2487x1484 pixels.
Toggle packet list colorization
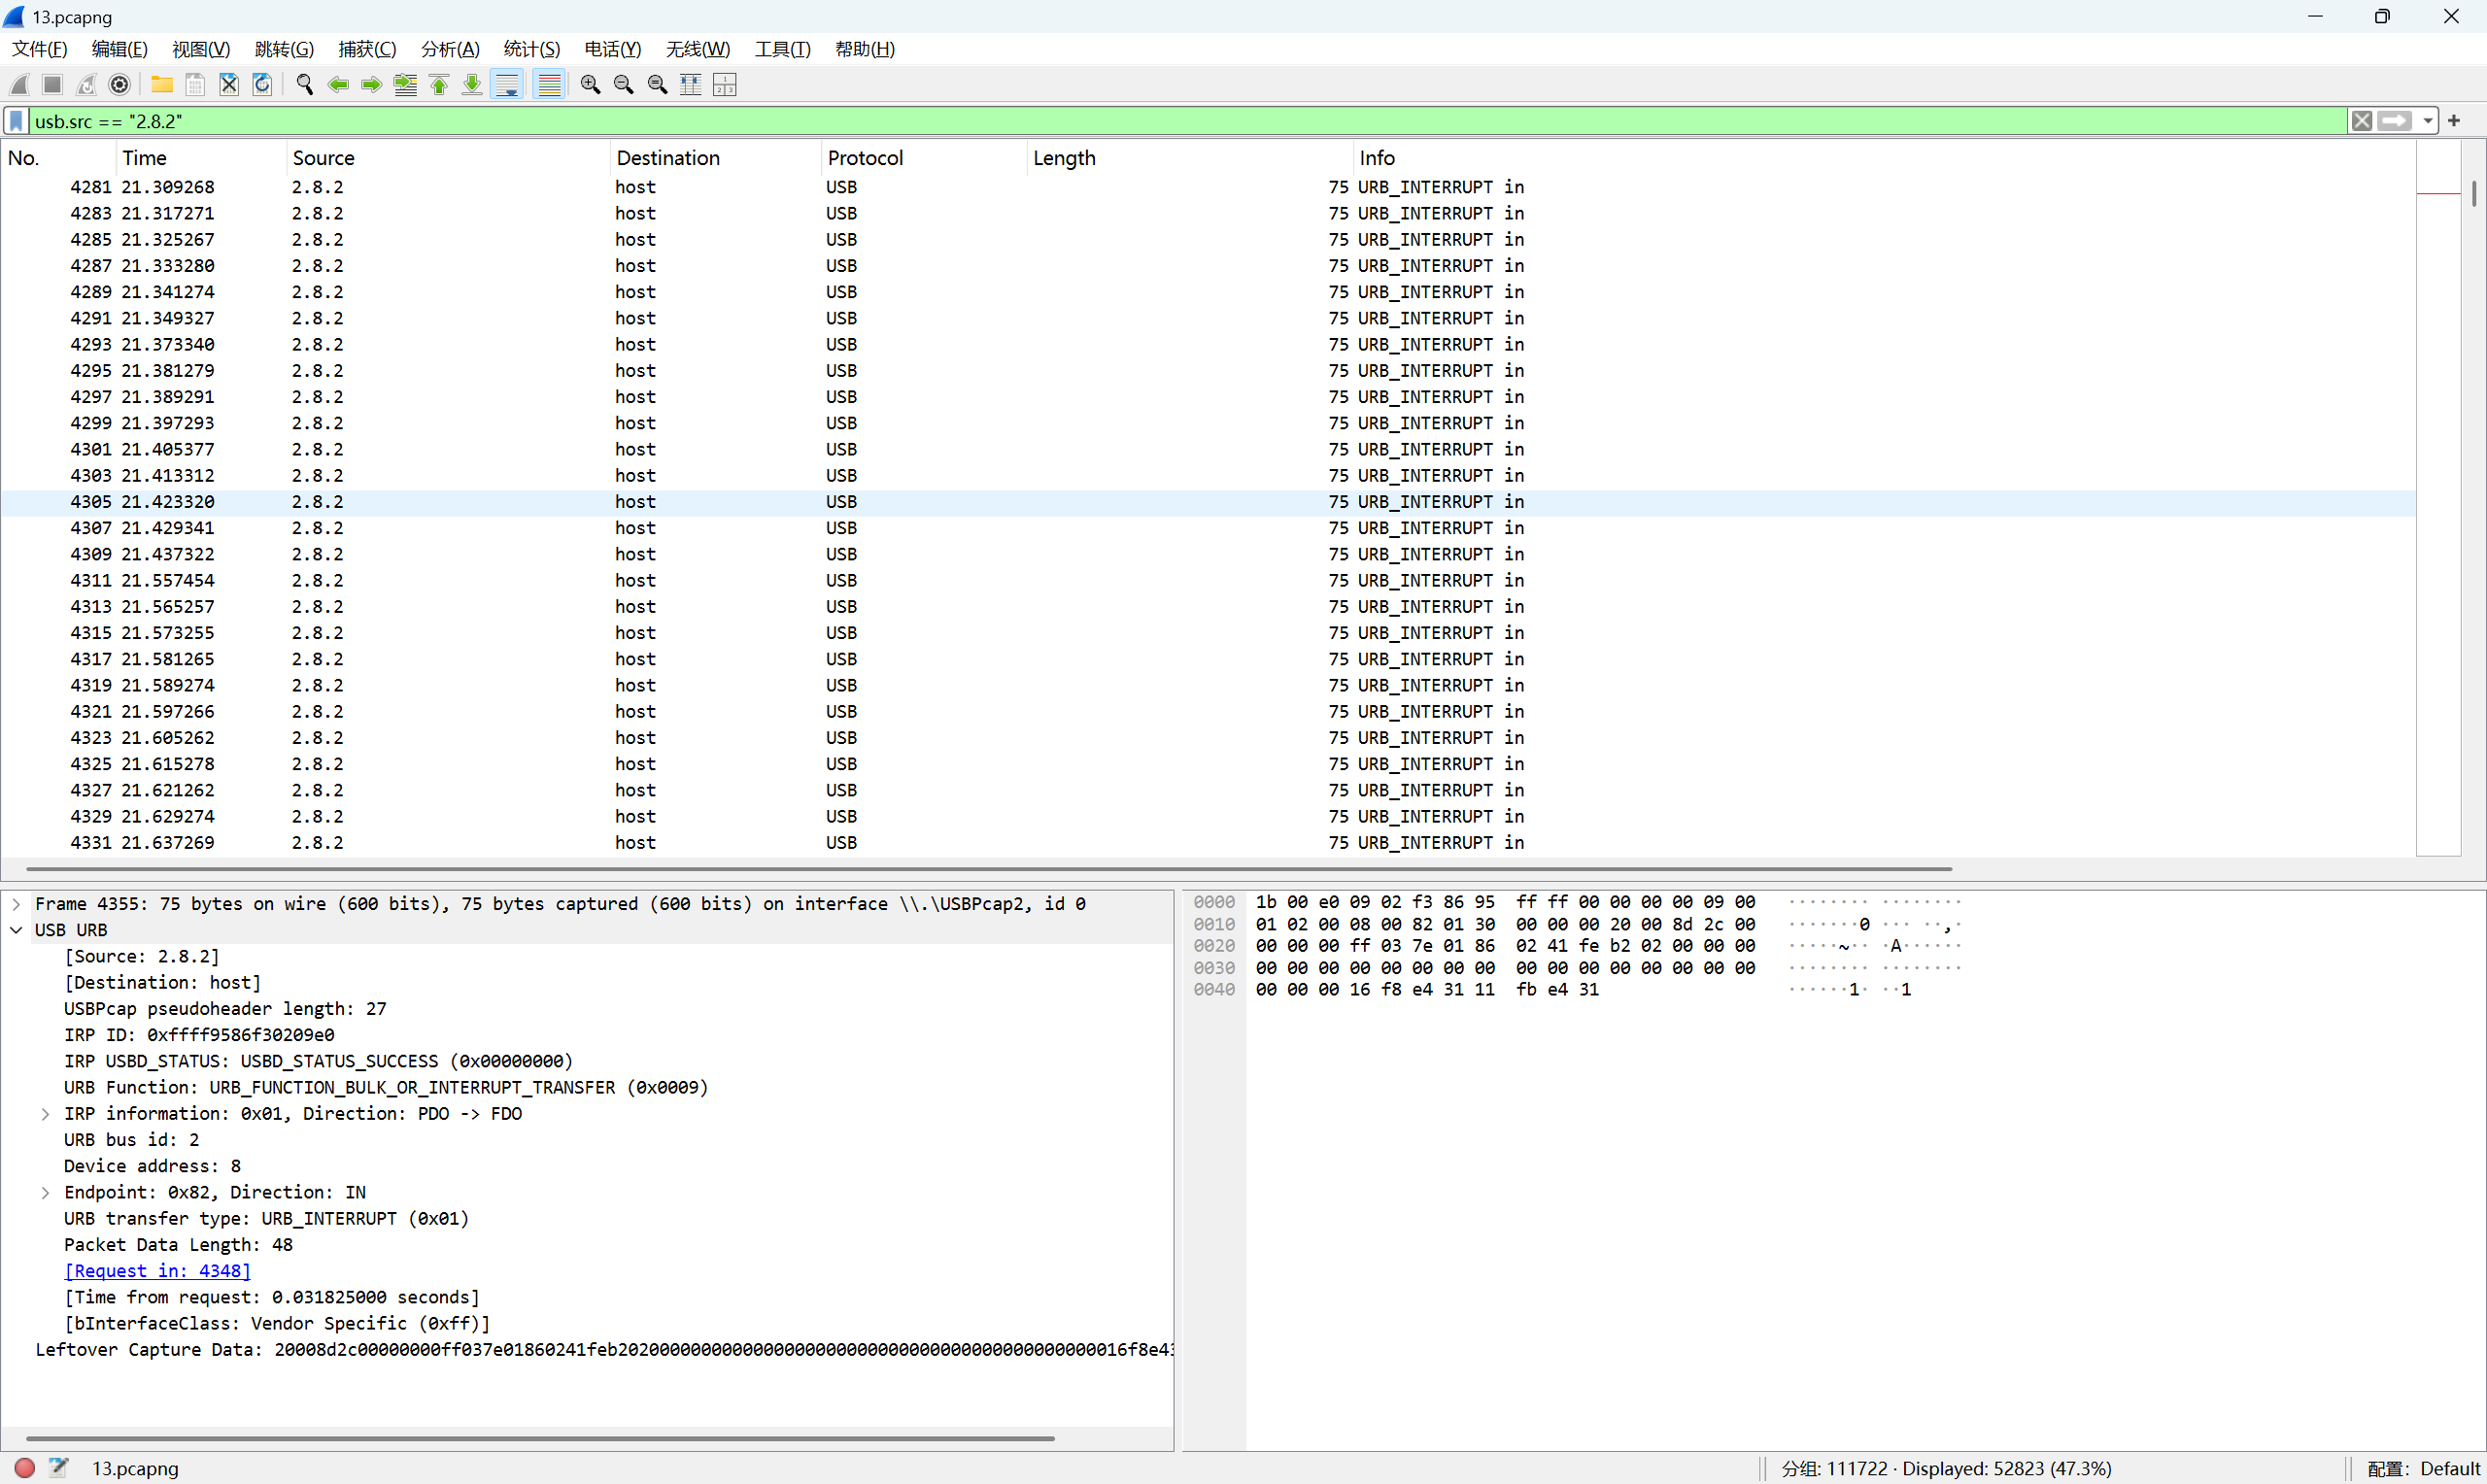pyautogui.click(x=549, y=85)
